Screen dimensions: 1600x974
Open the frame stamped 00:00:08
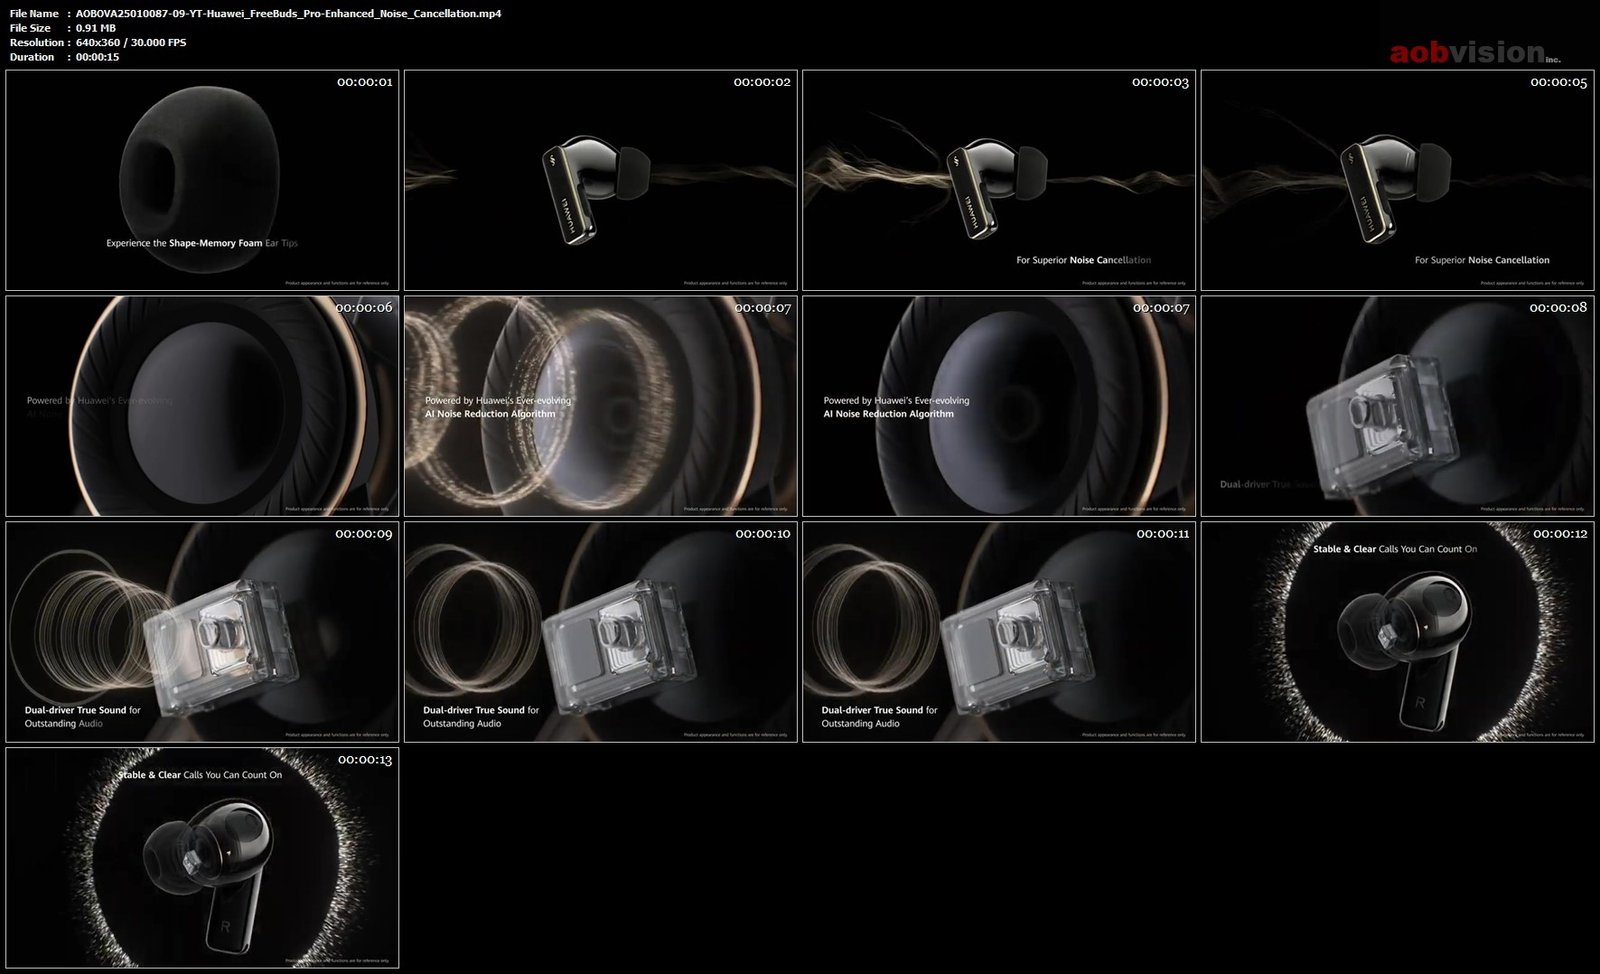(x=1397, y=406)
